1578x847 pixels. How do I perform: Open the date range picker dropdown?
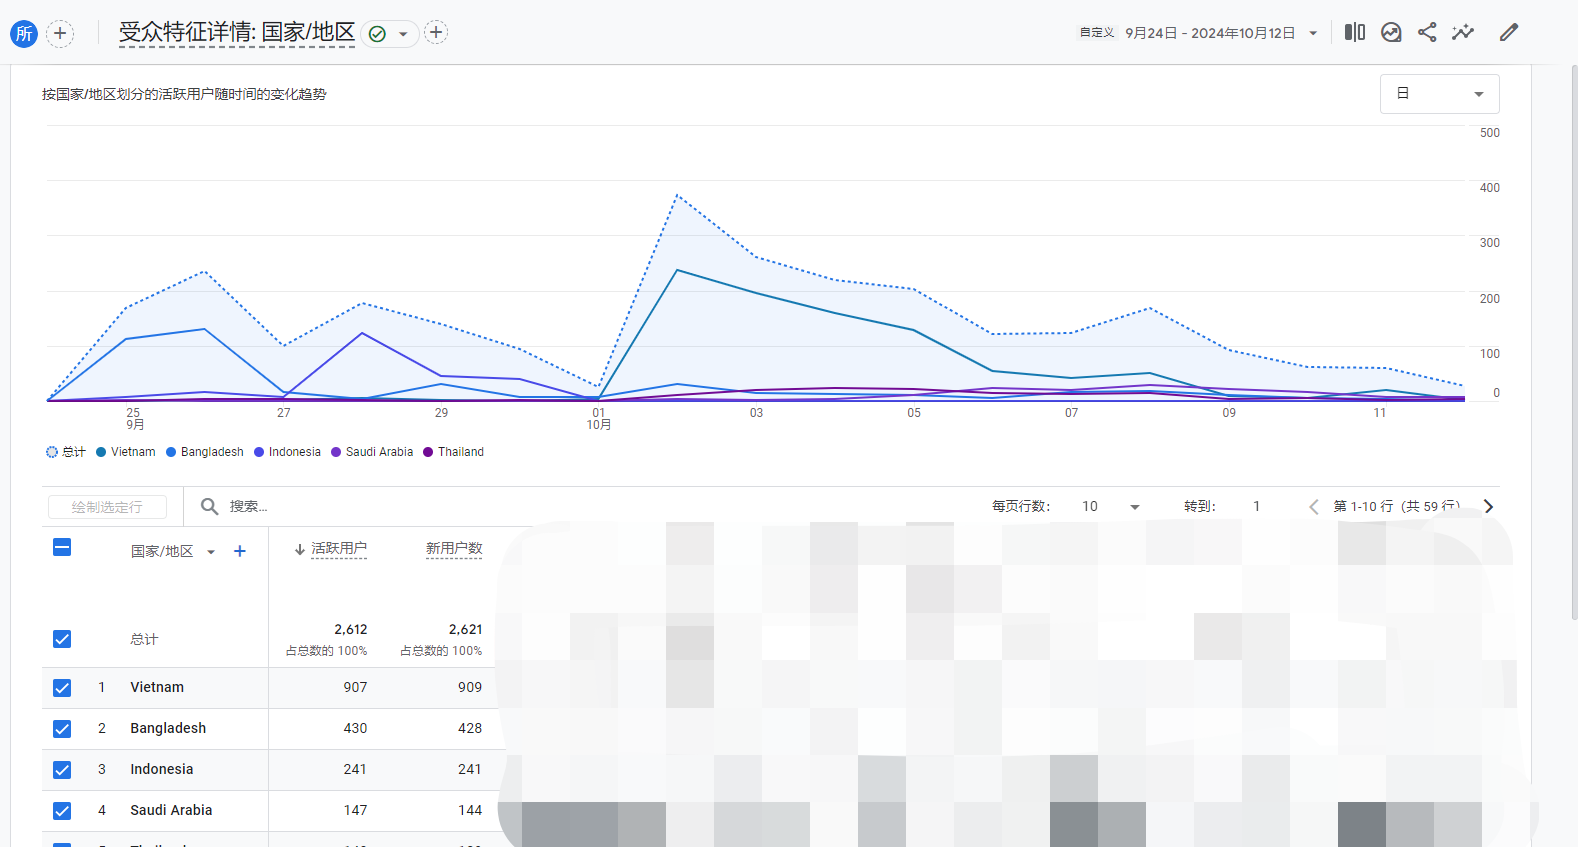click(1313, 33)
